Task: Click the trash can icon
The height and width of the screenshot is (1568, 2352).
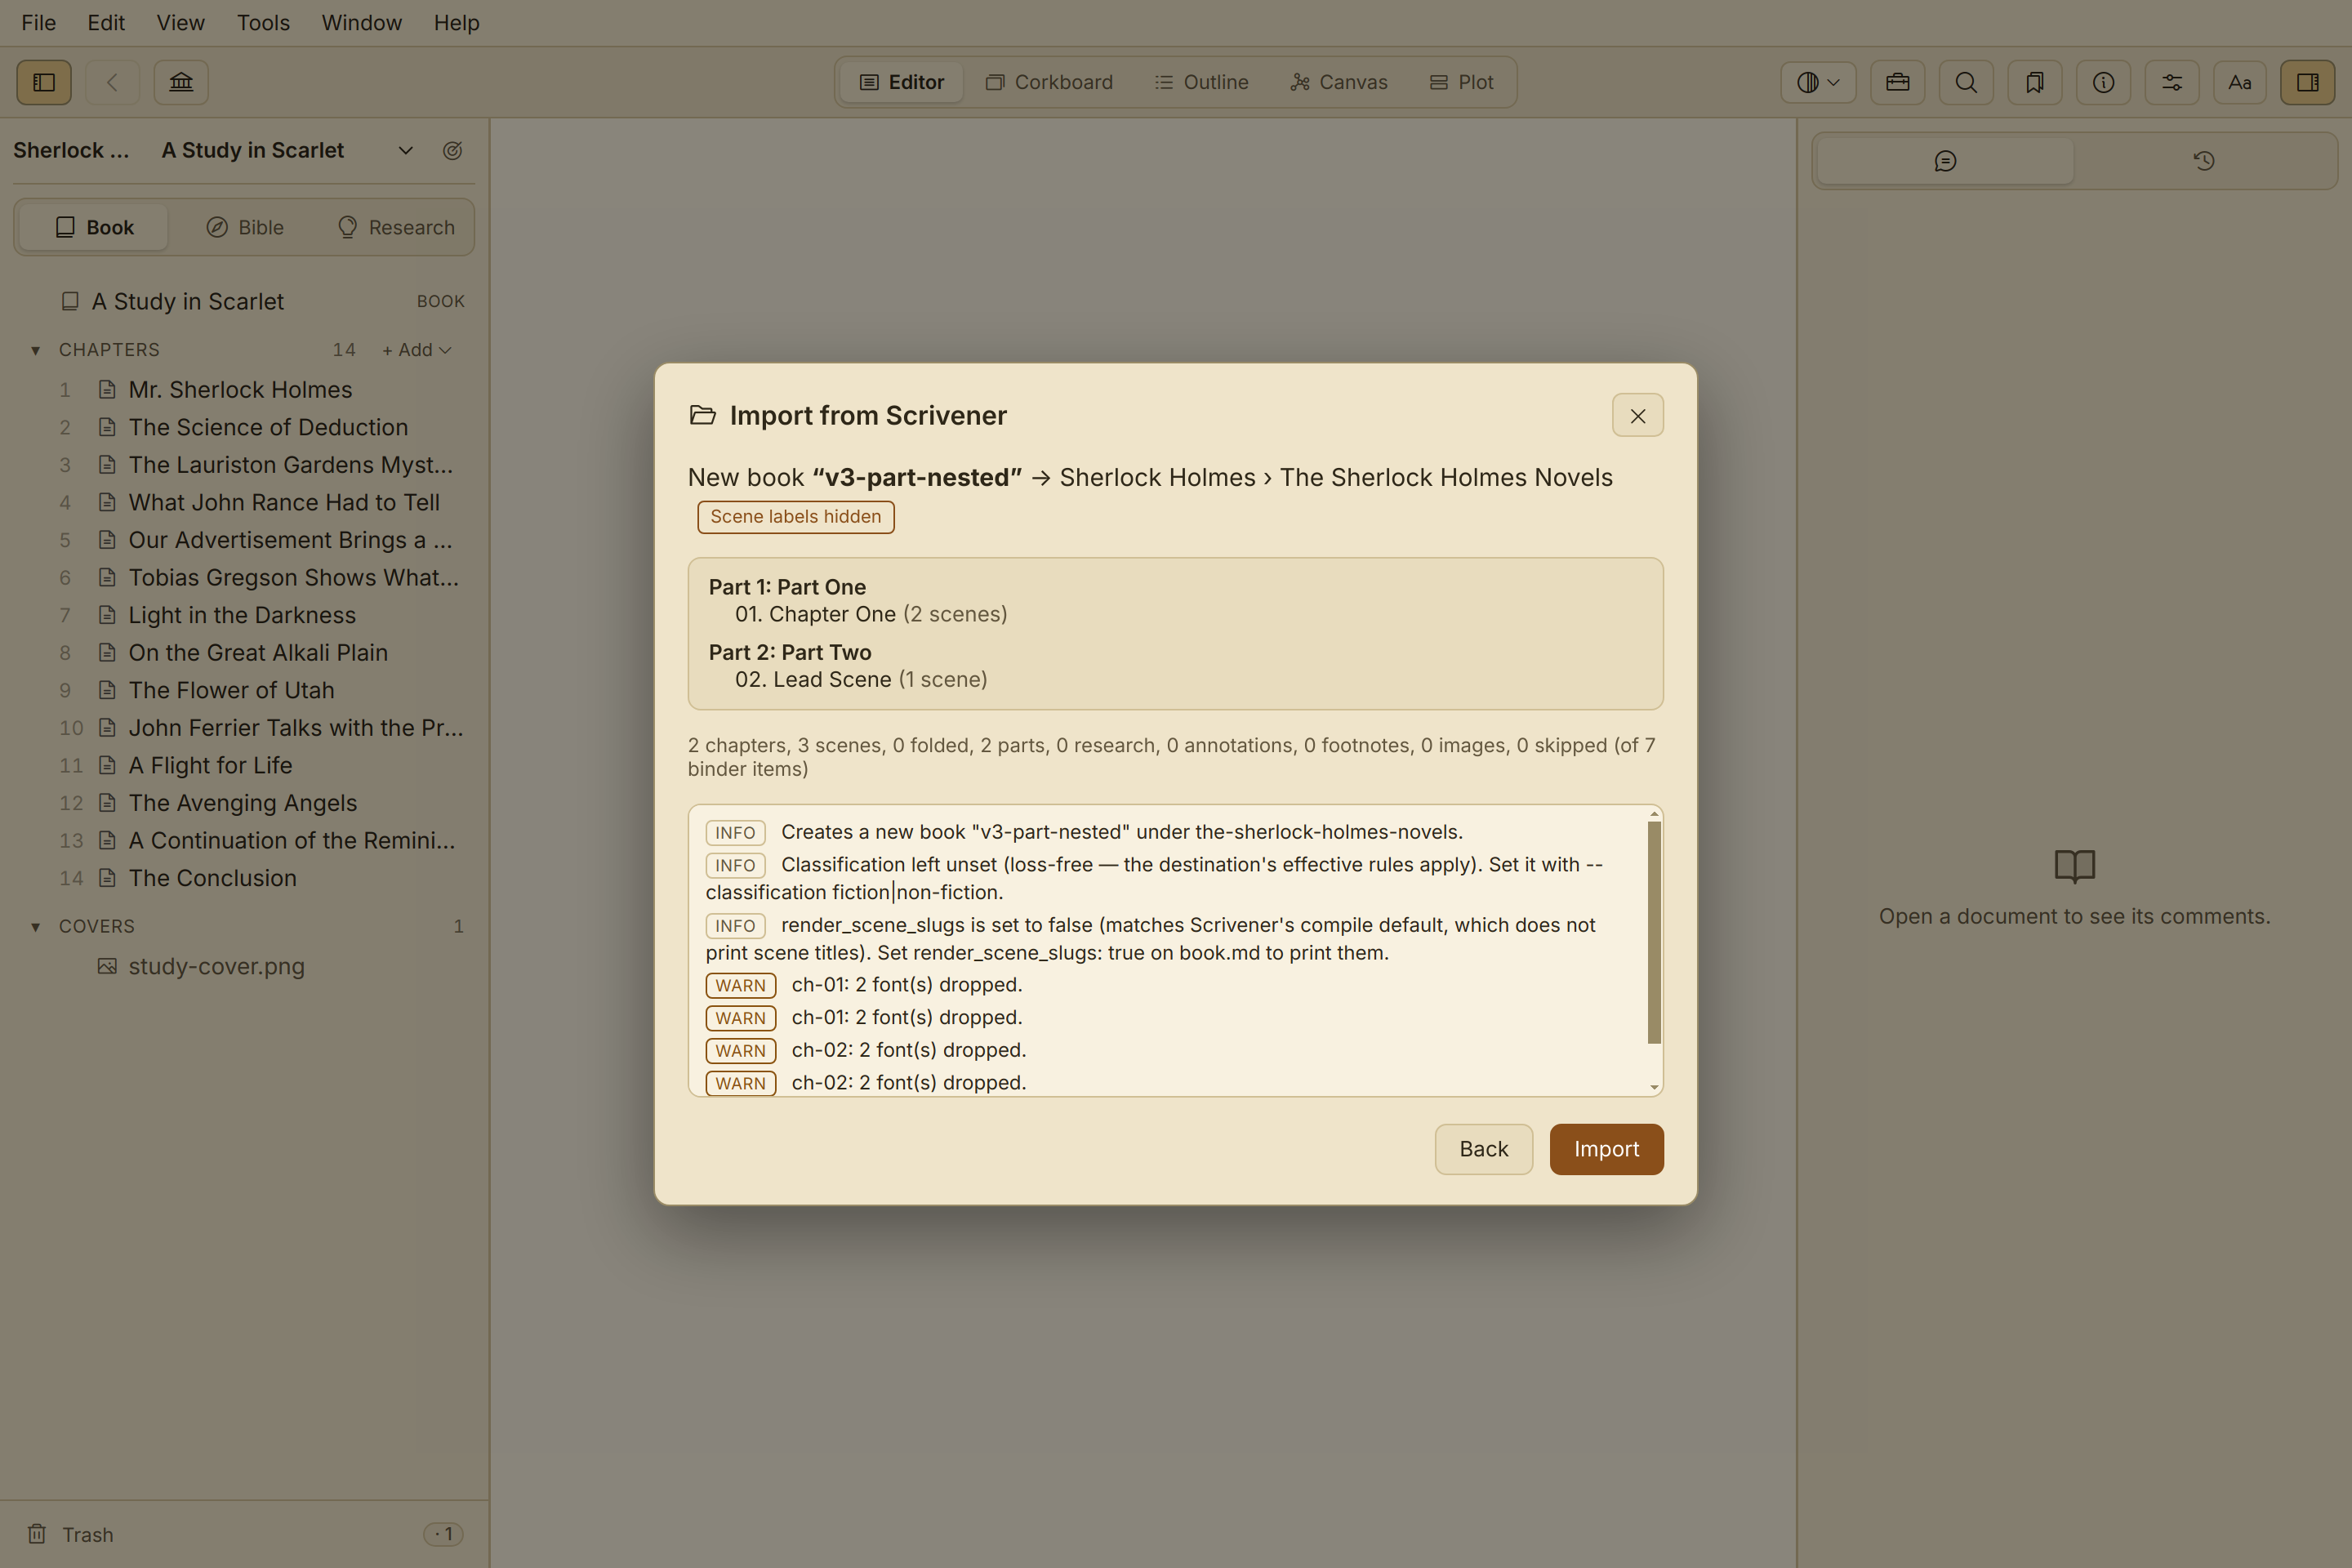Action: [x=37, y=1534]
